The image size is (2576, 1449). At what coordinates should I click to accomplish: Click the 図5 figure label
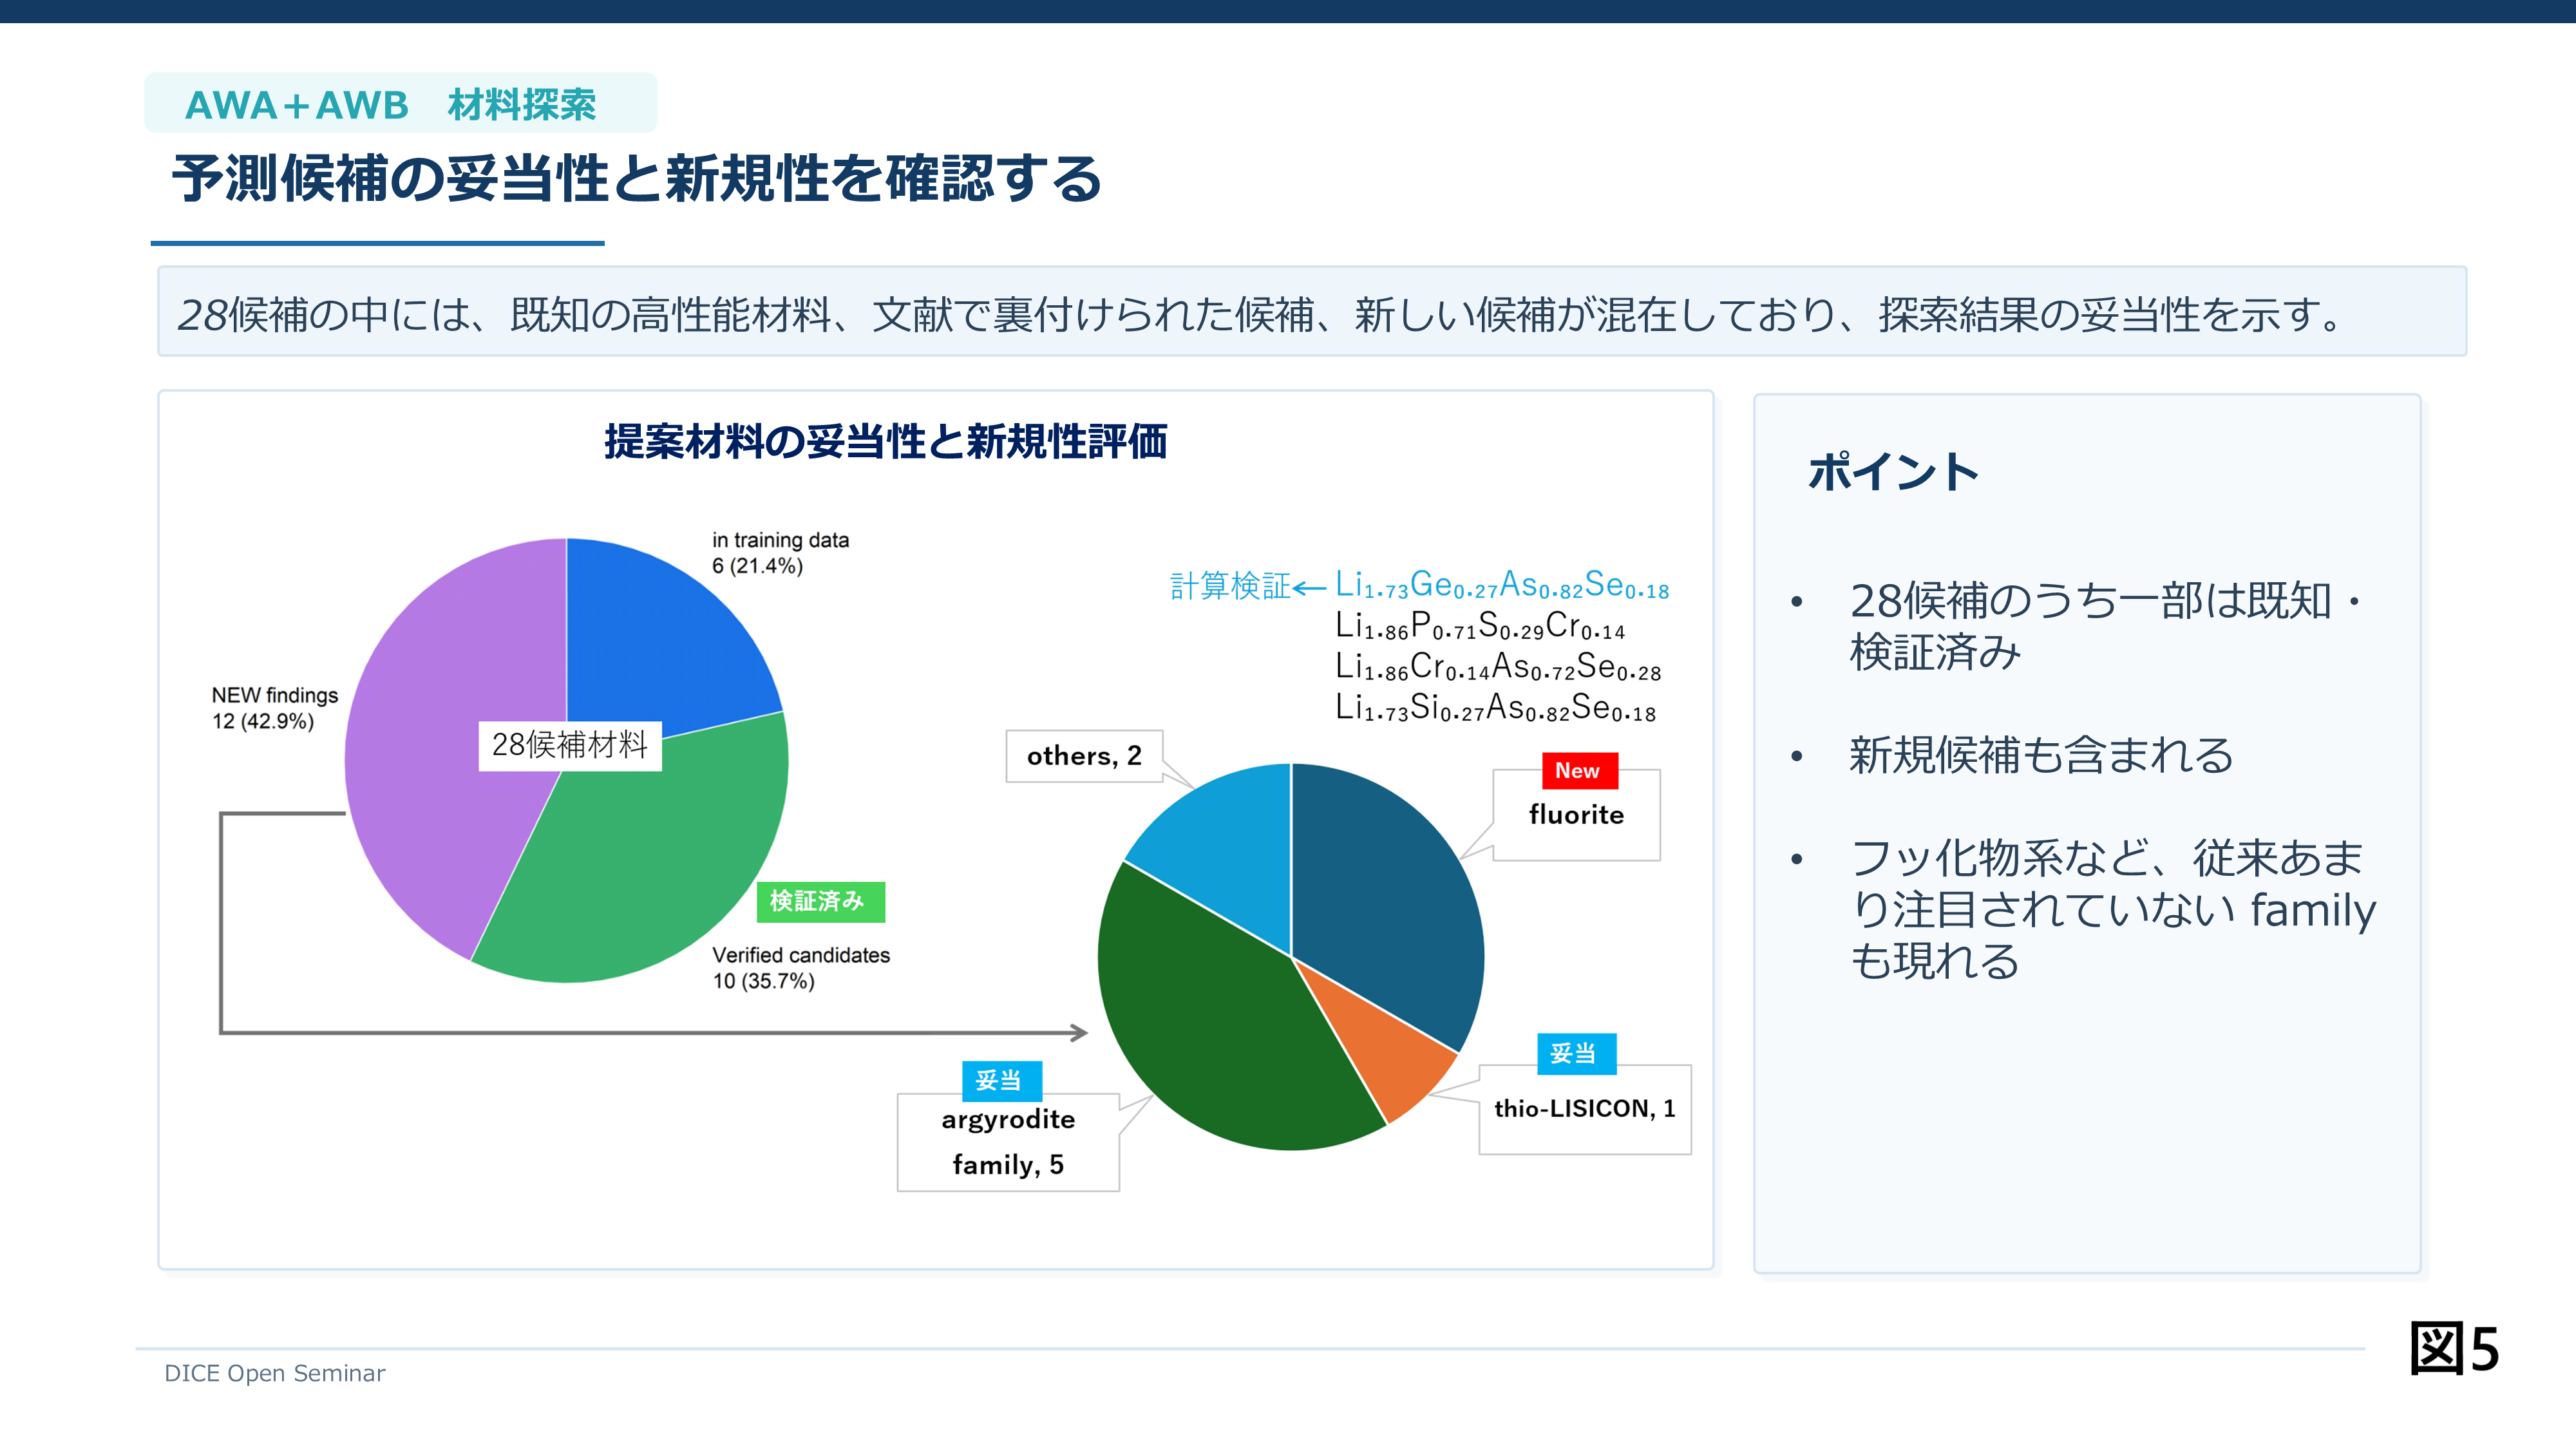pyautogui.click(x=2454, y=1348)
